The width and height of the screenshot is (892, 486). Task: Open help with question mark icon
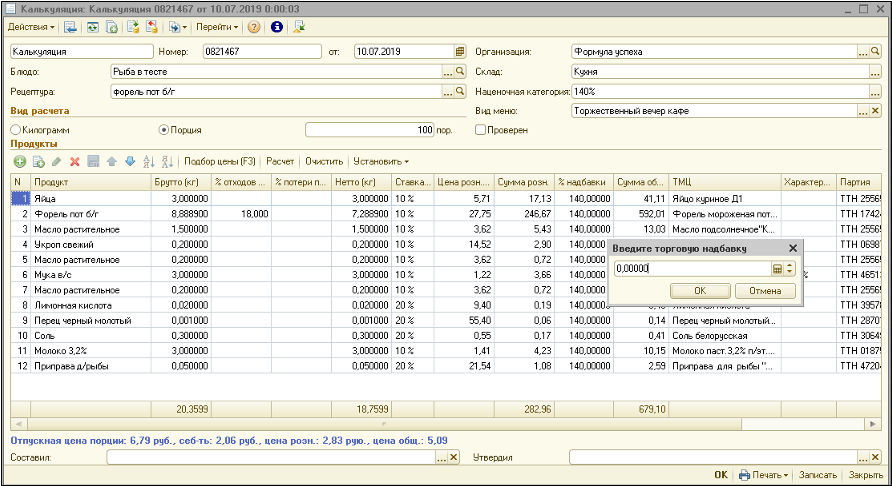point(254,26)
